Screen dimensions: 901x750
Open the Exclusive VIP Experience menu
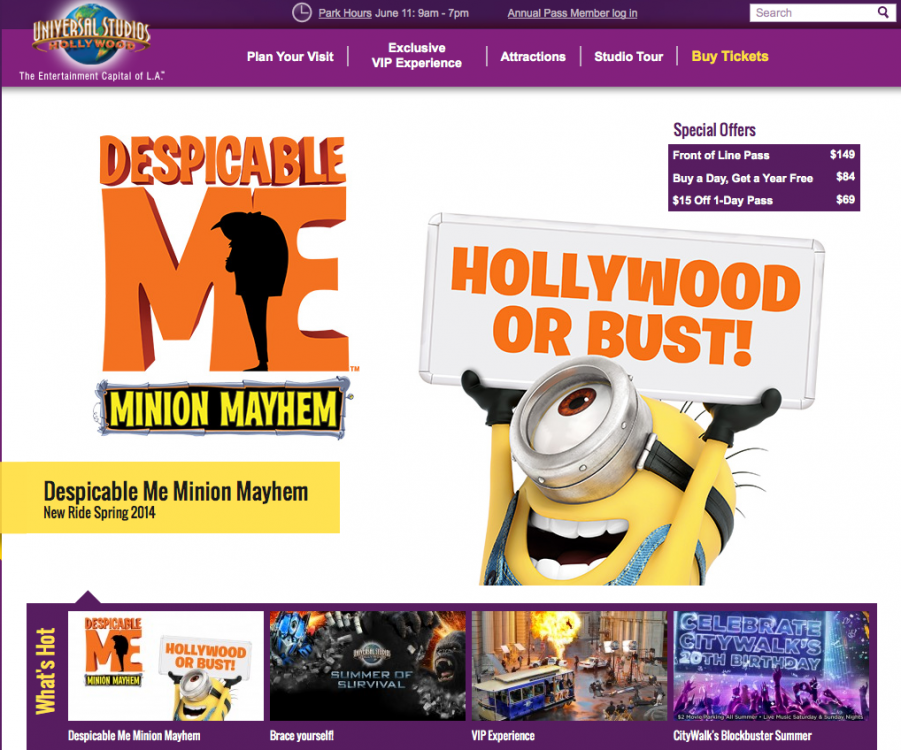[417, 55]
